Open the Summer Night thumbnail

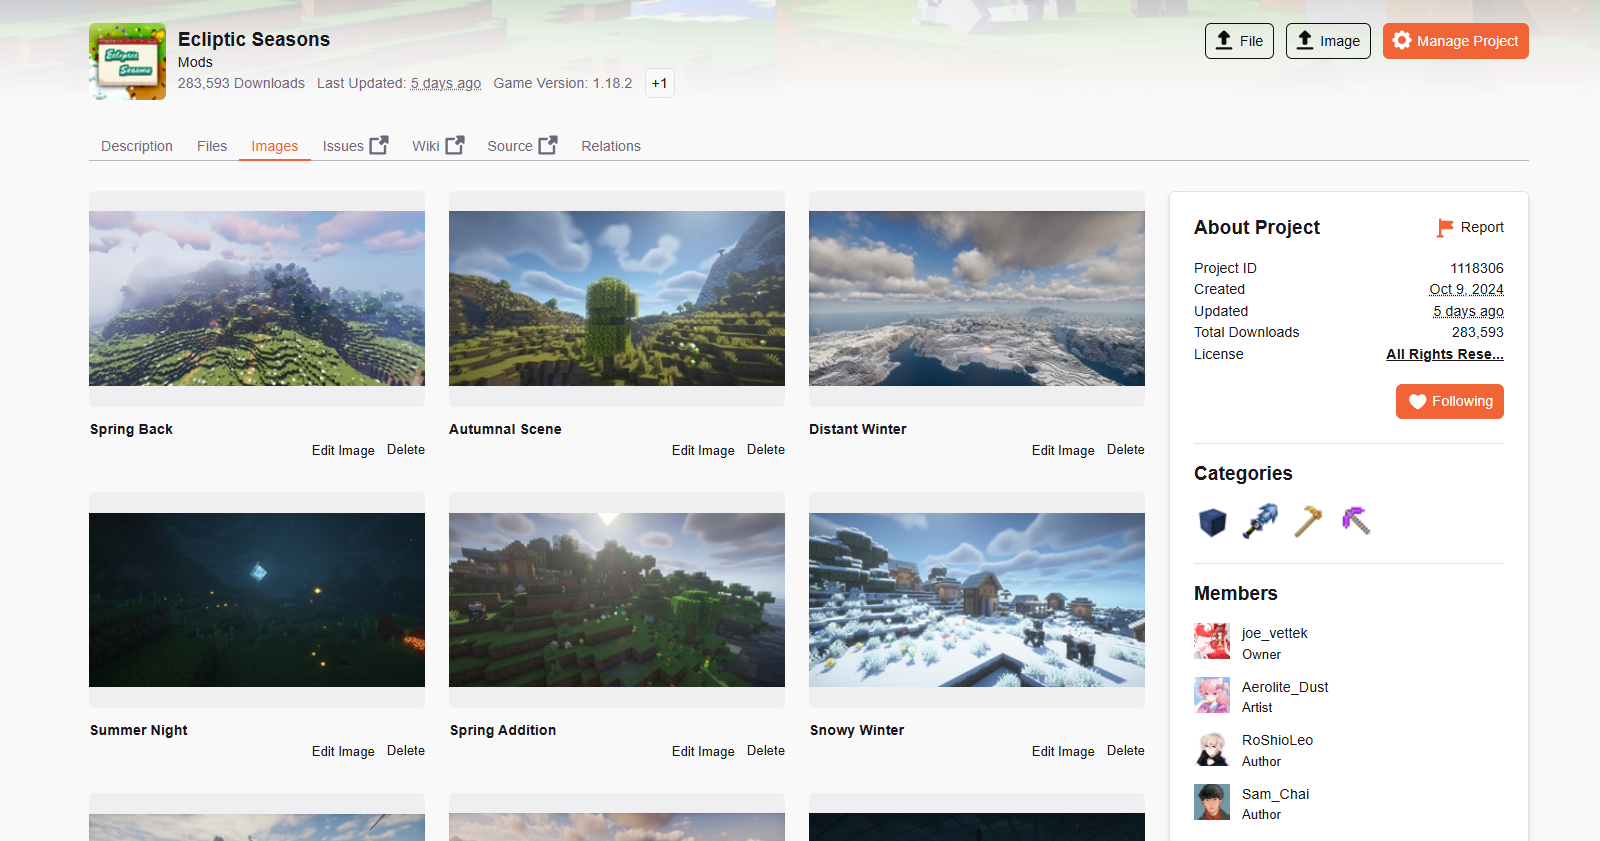pos(257,600)
